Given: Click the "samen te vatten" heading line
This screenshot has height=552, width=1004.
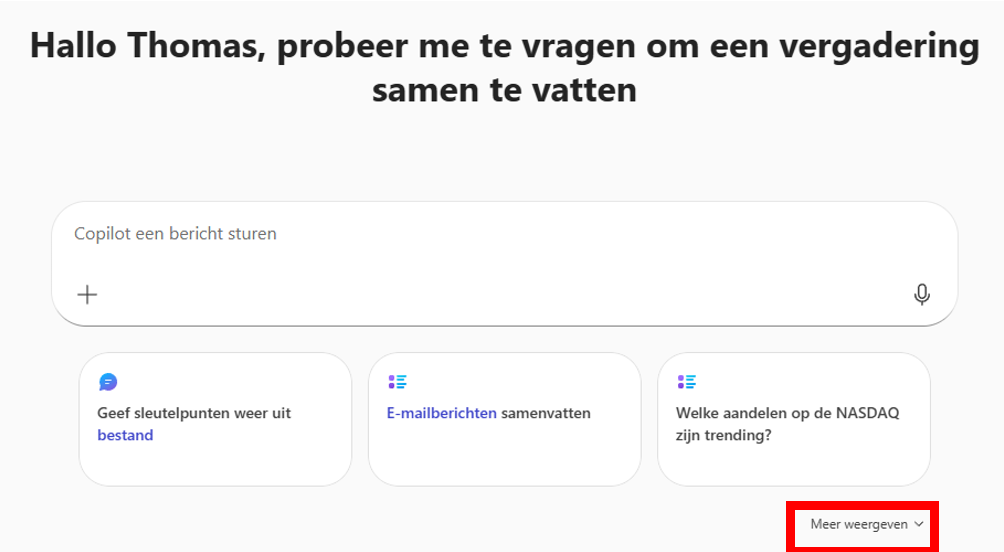Looking at the screenshot, I should (504, 92).
